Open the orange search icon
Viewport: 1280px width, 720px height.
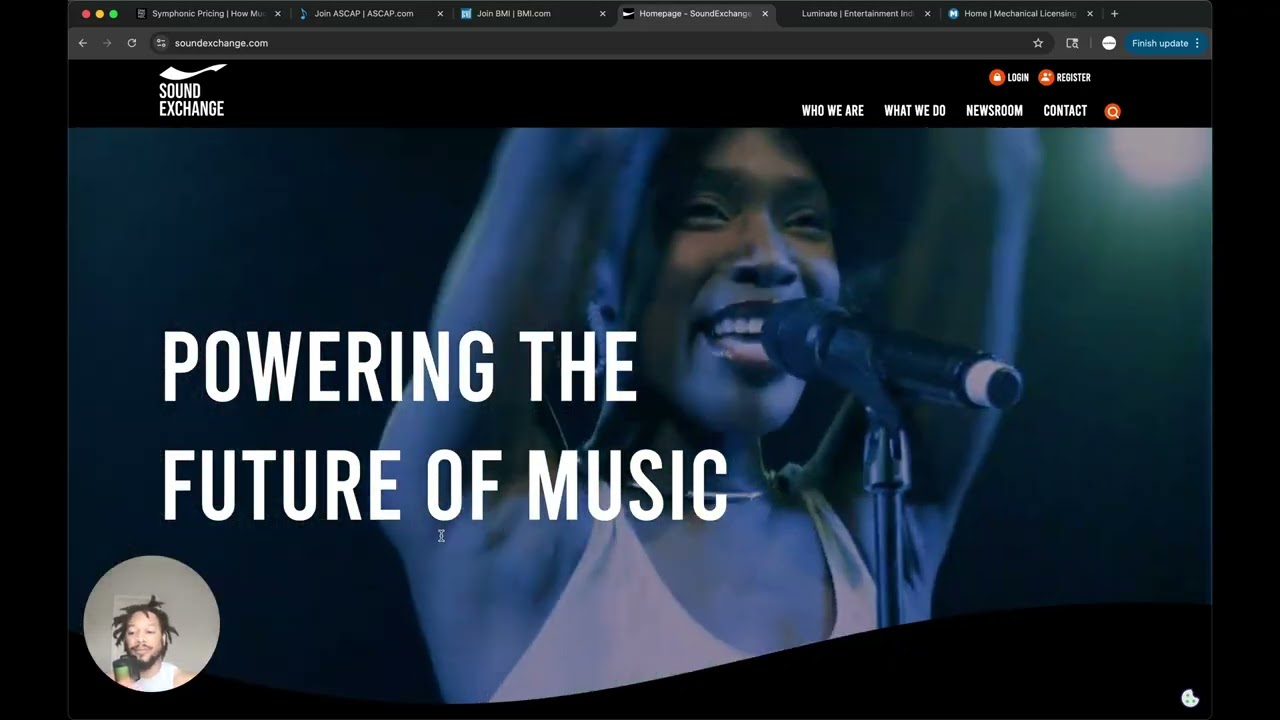(x=1112, y=112)
